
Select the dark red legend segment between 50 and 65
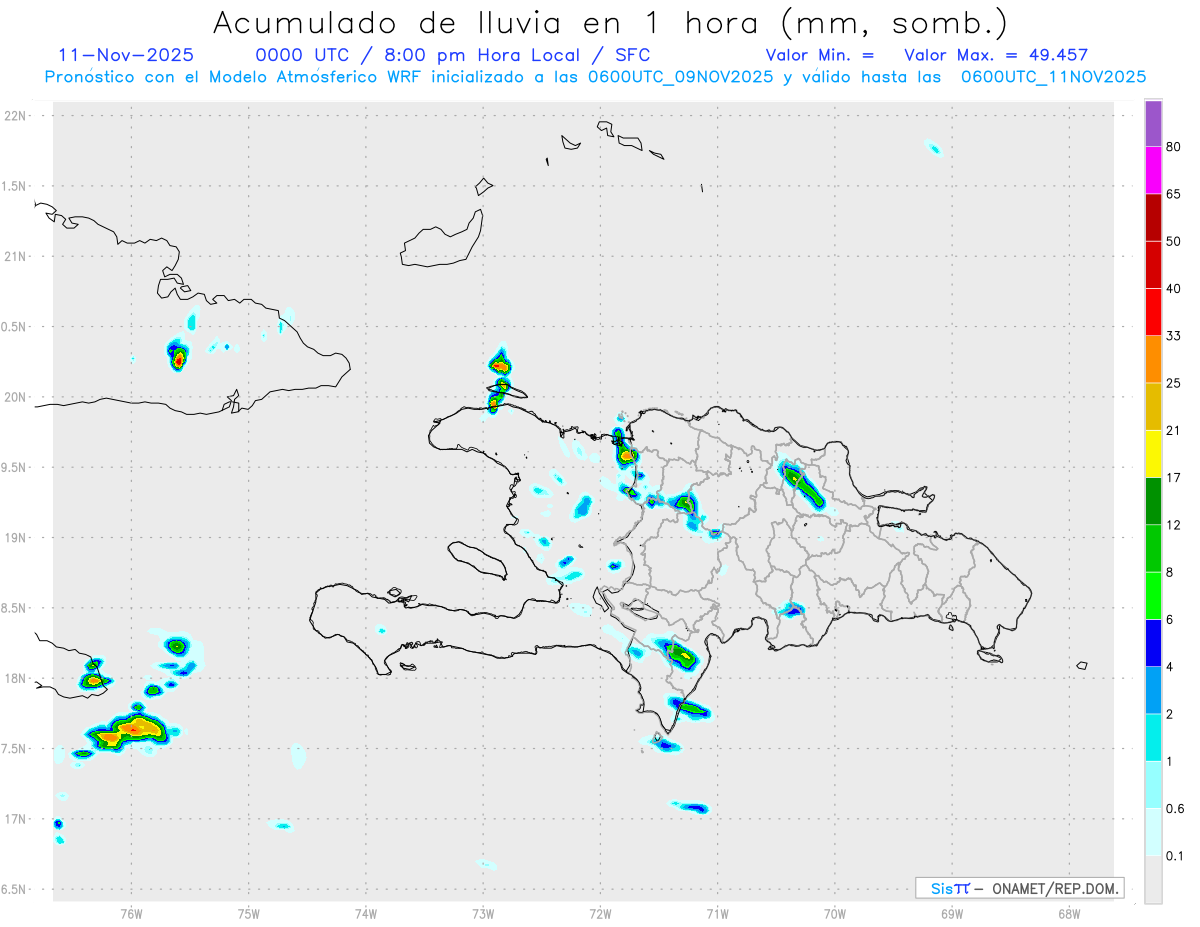tap(1153, 217)
